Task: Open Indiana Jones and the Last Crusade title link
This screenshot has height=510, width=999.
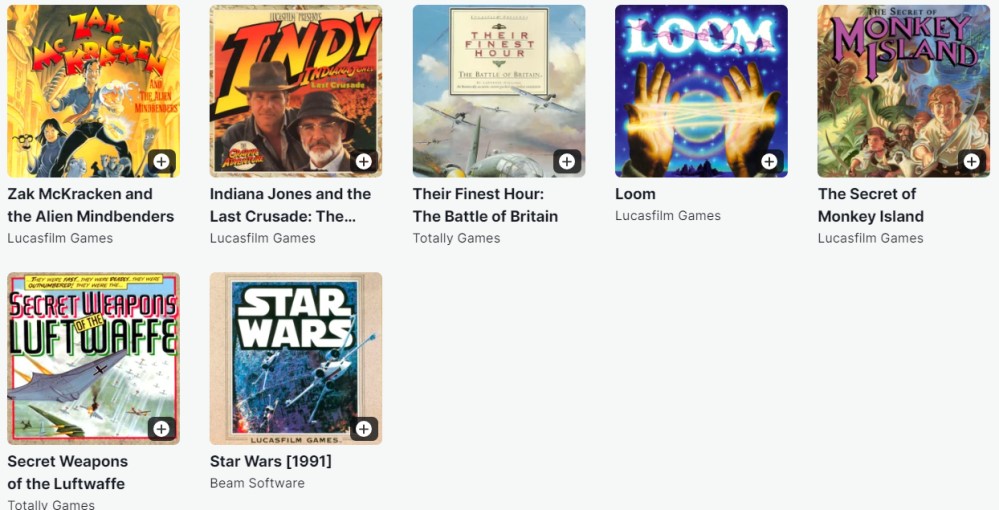Action: coord(291,205)
